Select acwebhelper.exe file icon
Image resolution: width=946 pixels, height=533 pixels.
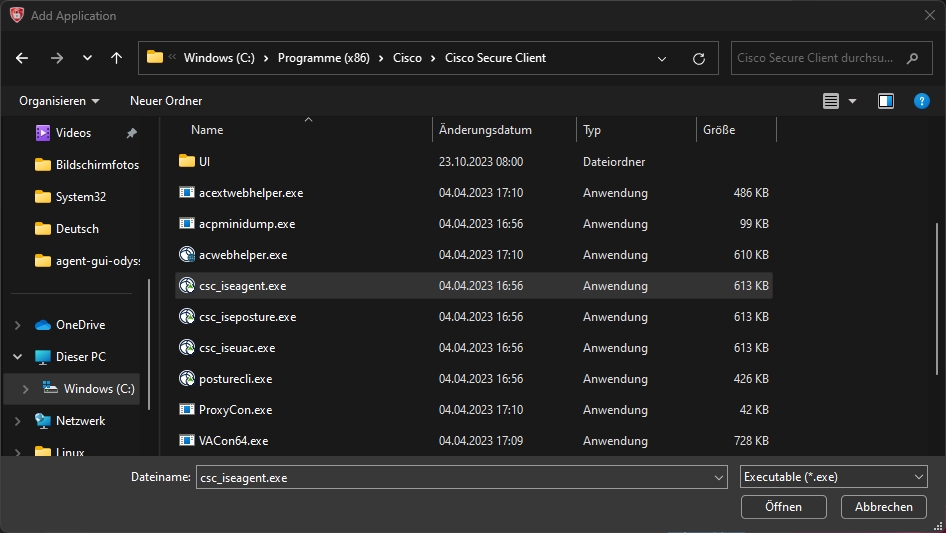click(x=187, y=254)
